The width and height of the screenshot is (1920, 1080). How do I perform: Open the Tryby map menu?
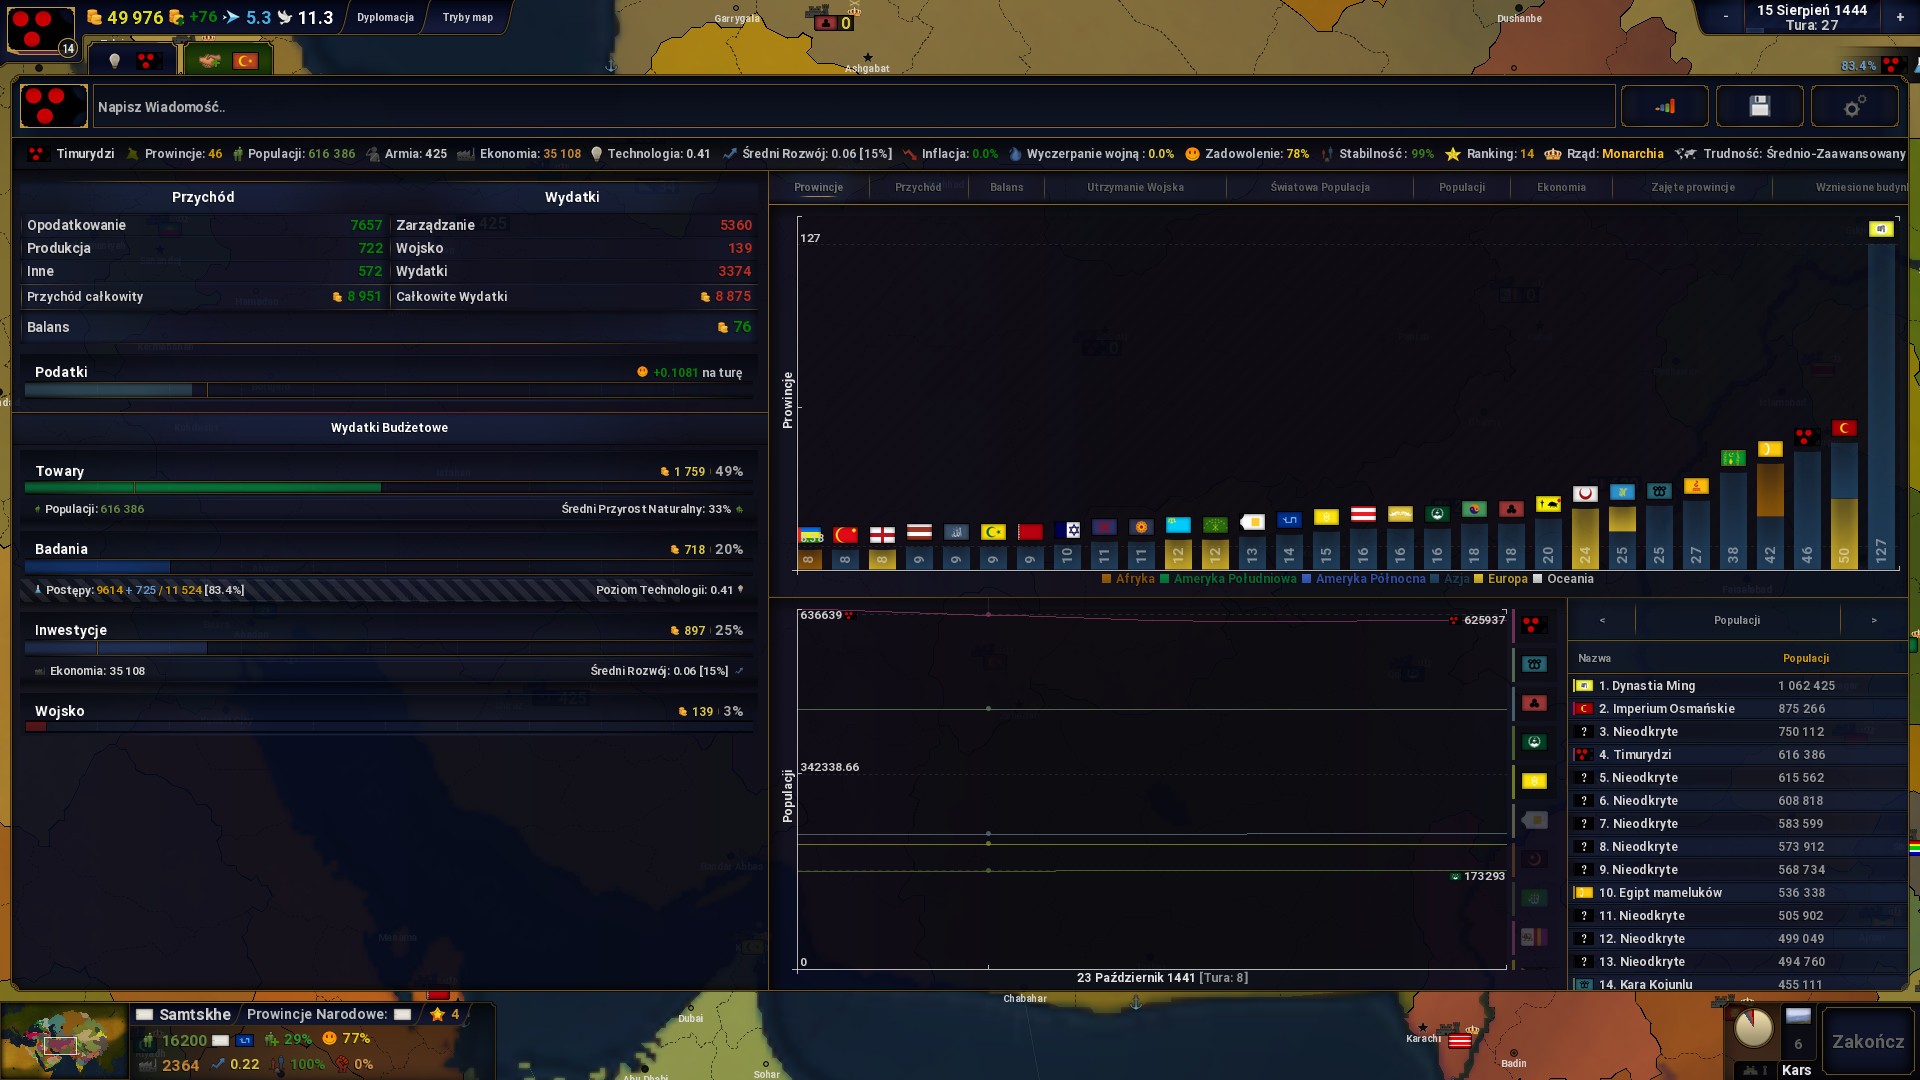tap(467, 17)
